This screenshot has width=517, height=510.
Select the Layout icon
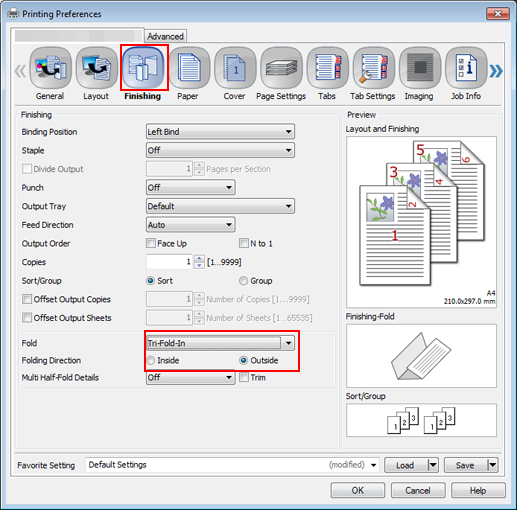coord(96,68)
